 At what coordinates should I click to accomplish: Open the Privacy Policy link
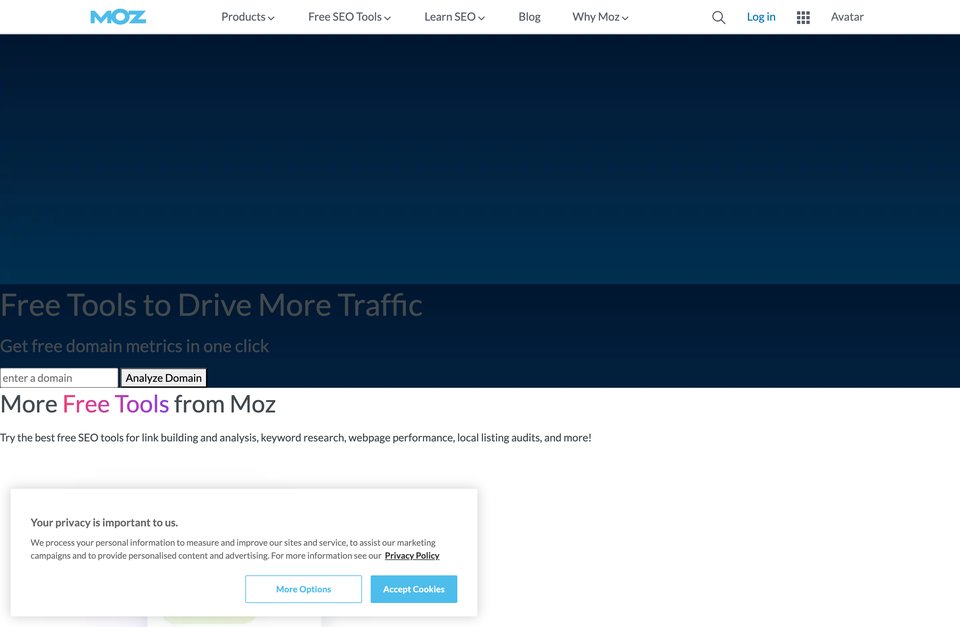coord(412,555)
